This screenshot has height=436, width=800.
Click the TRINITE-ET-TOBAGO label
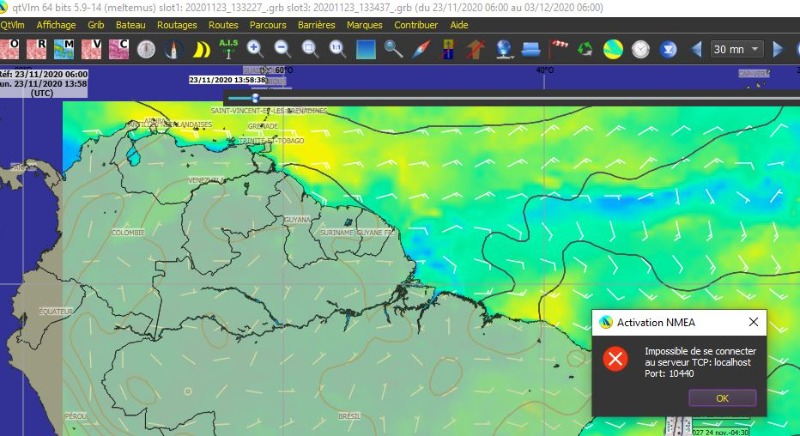[272, 140]
